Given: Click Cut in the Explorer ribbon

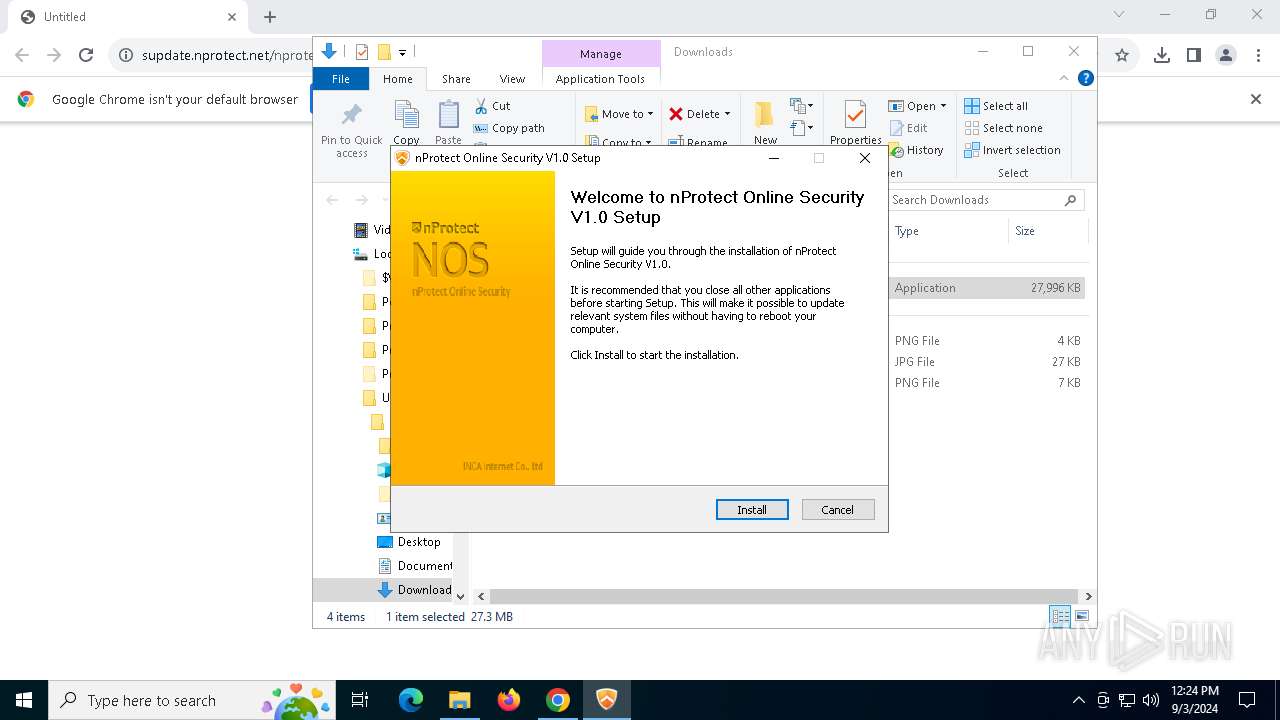Looking at the screenshot, I should tap(492, 106).
